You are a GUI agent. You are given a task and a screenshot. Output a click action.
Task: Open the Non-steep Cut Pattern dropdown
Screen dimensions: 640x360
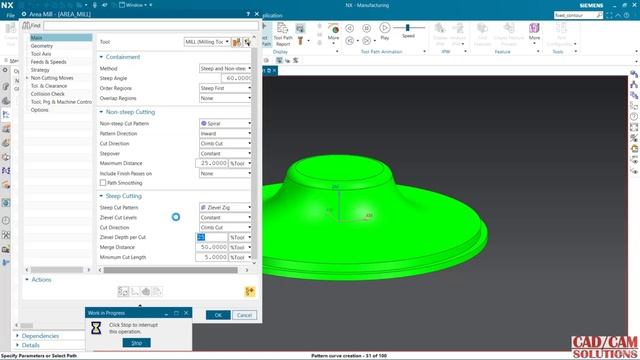tap(225, 123)
